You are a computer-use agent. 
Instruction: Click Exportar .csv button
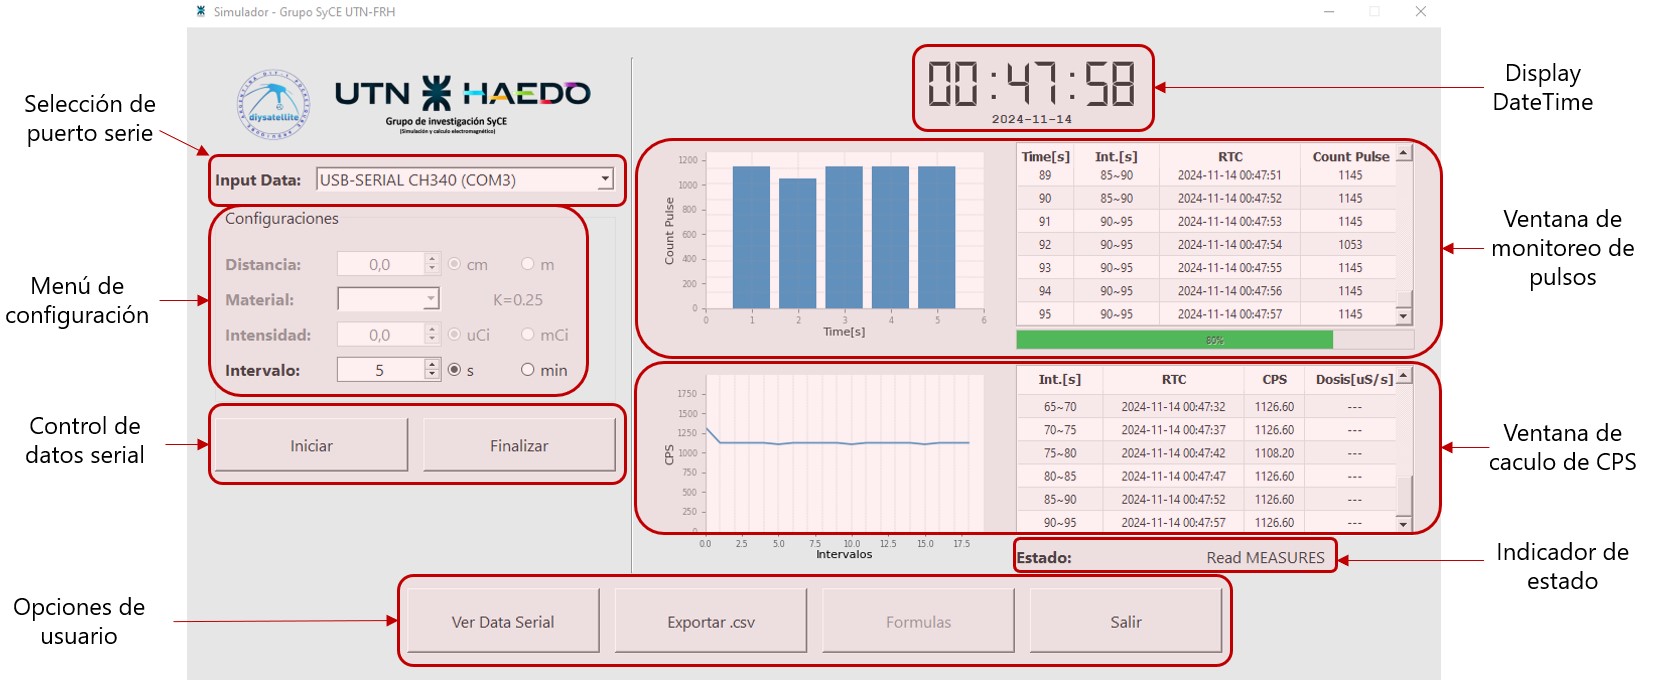(x=711, y=621)
